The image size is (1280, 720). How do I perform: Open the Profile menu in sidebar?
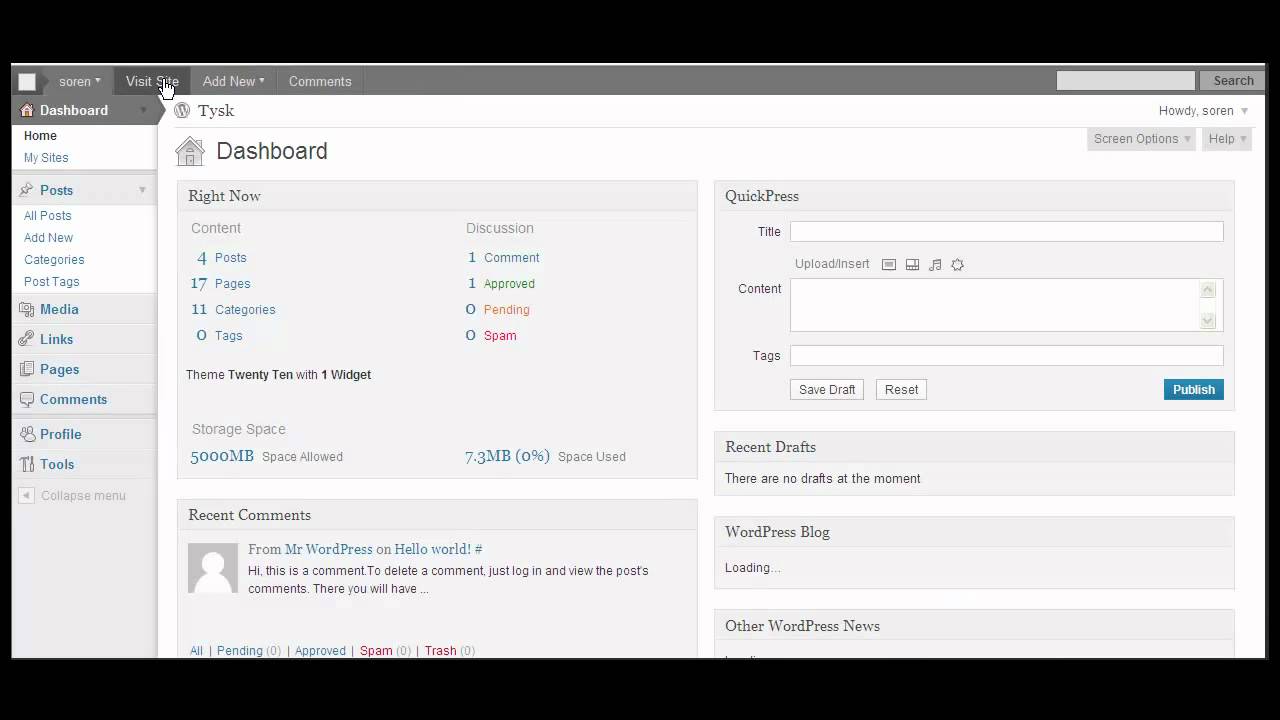tap(61, 434)
